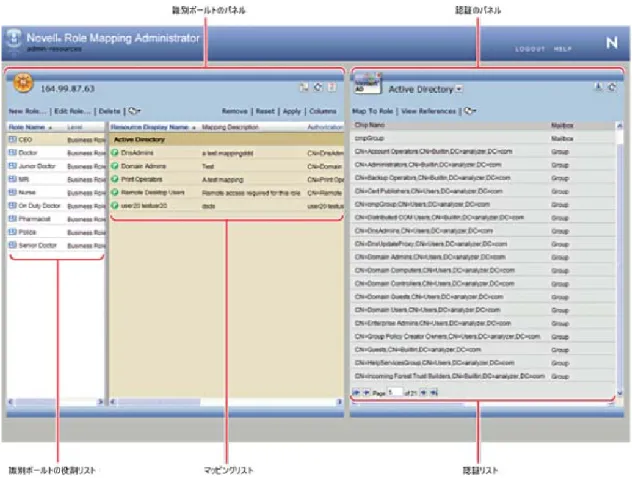Click the authorization list vertical scrollbar down arrow
The height and width of the screenshot is (478, 632).
pos(620,393)
